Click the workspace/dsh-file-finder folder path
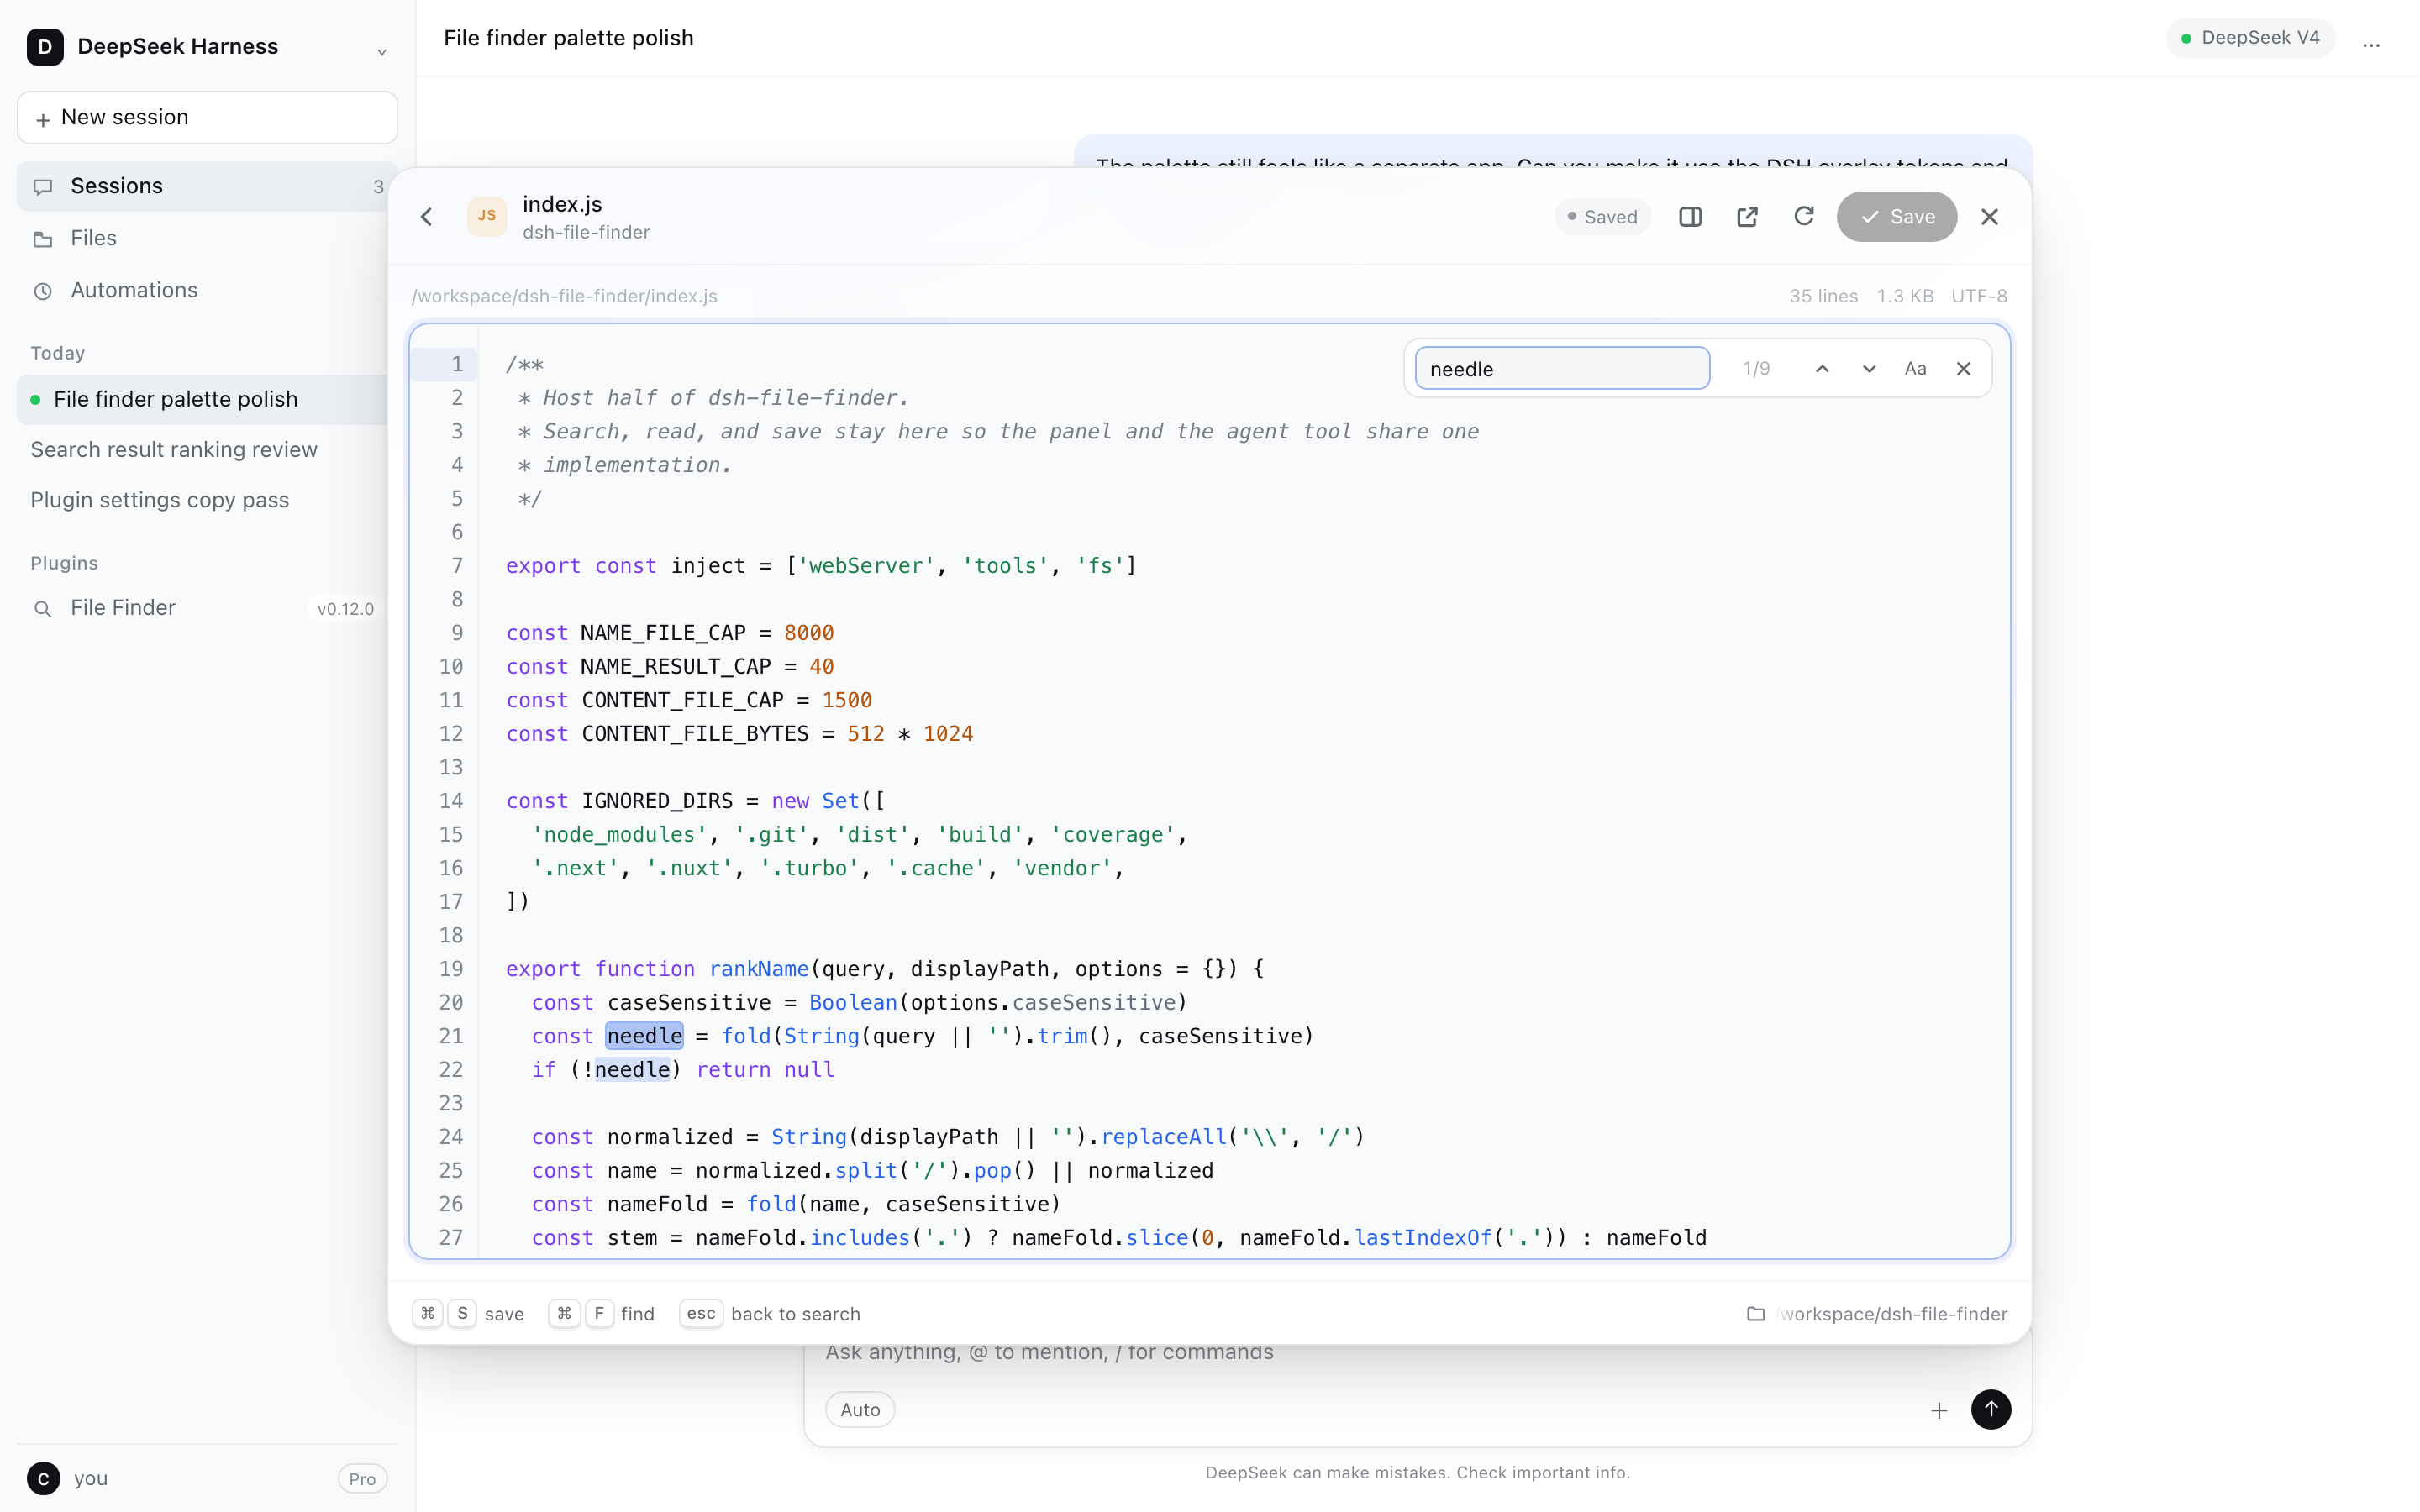Image resolution: width=2420 pixels, height=1512 pixels. [x=1877, y=1314]
